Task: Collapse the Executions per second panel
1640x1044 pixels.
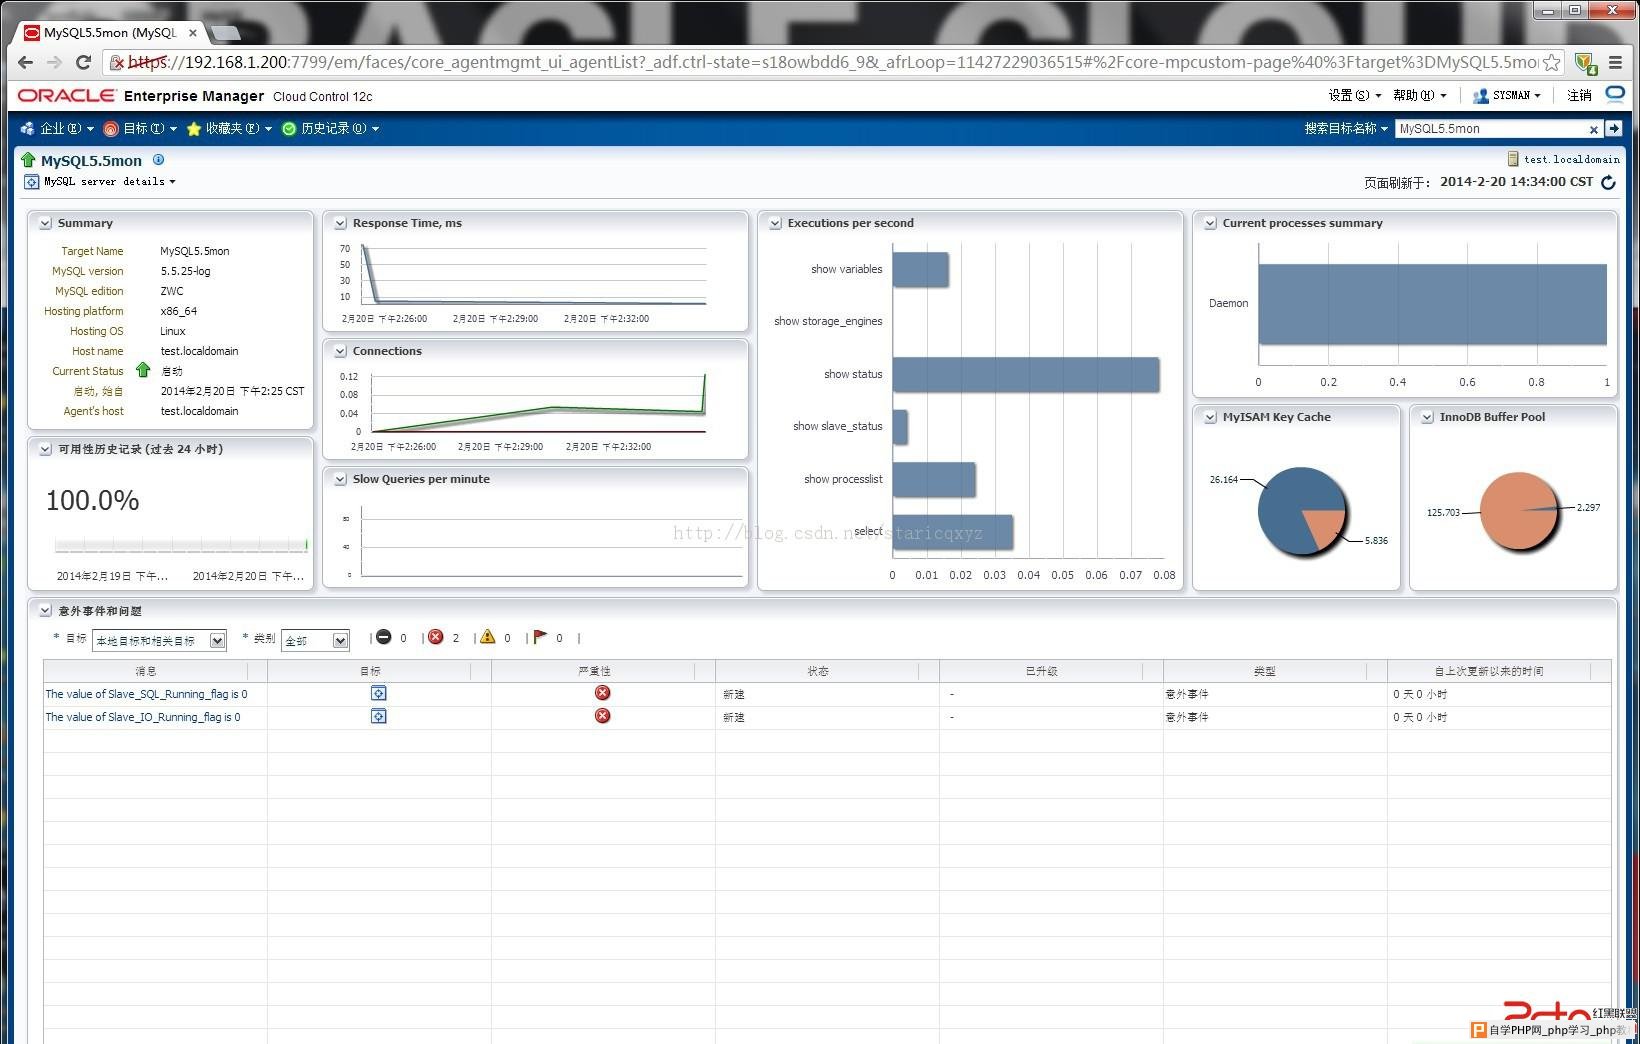Action: coord(775,223)
